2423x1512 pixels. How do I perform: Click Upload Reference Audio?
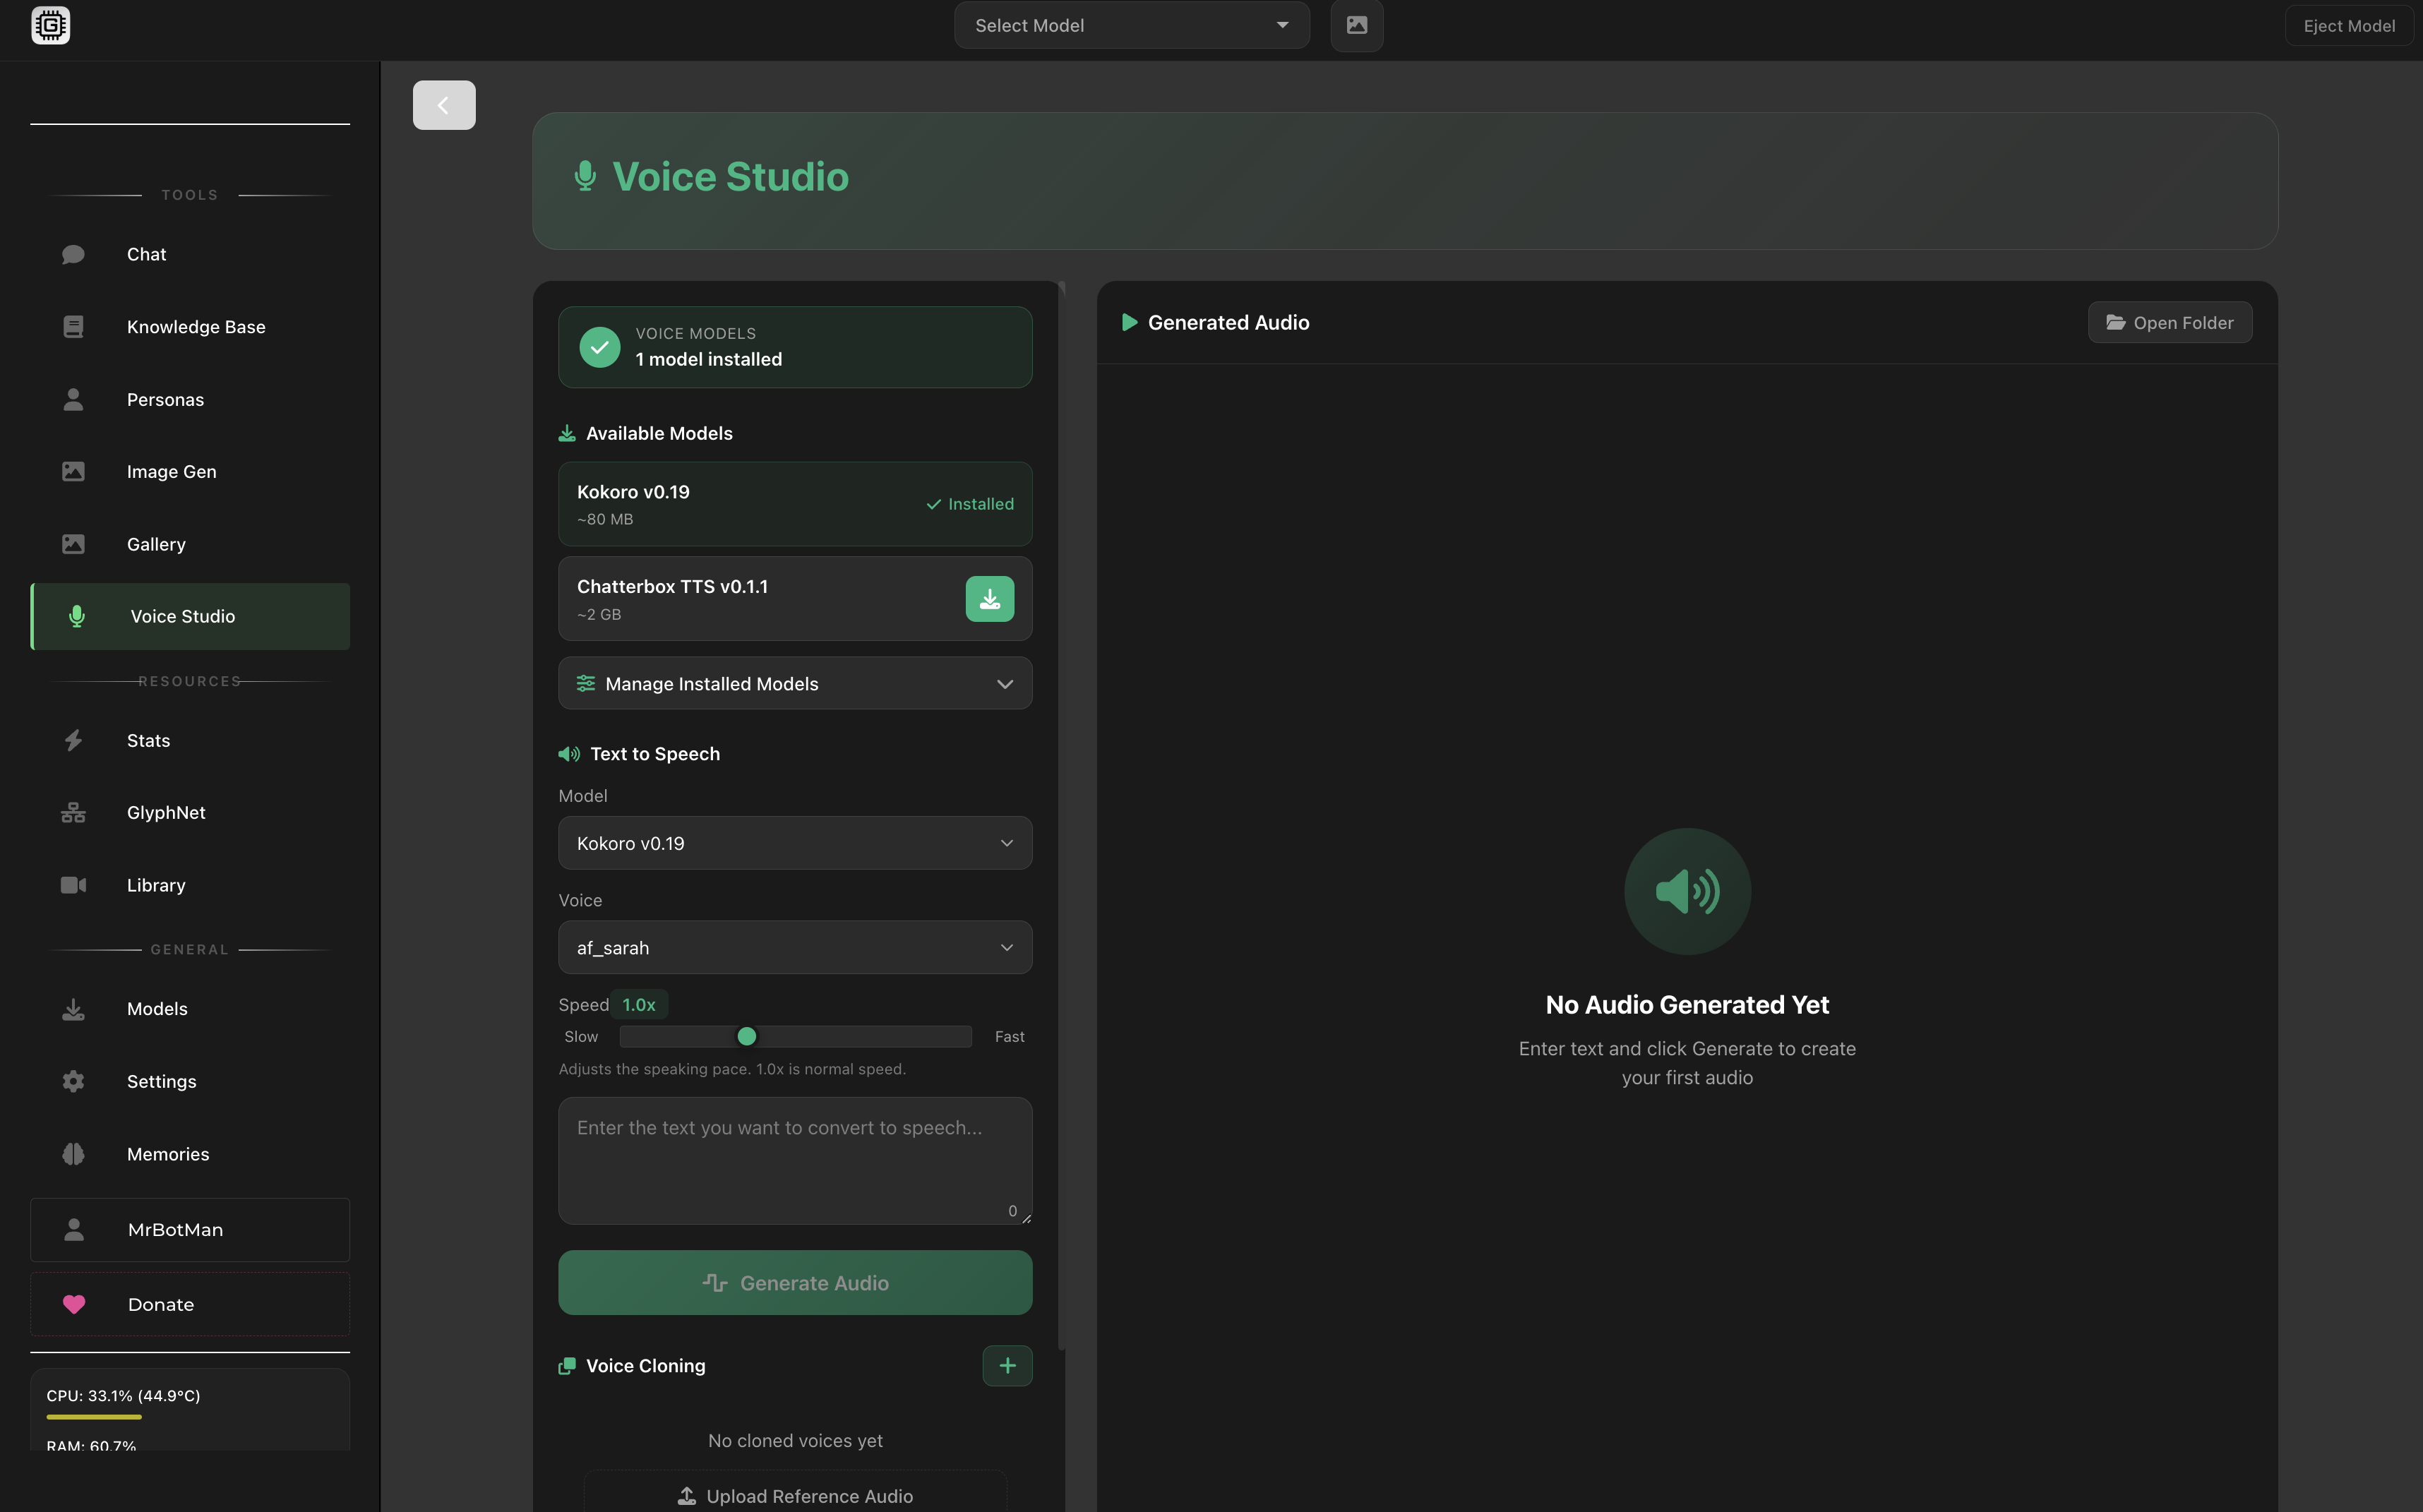click(x=795, y=1495)
